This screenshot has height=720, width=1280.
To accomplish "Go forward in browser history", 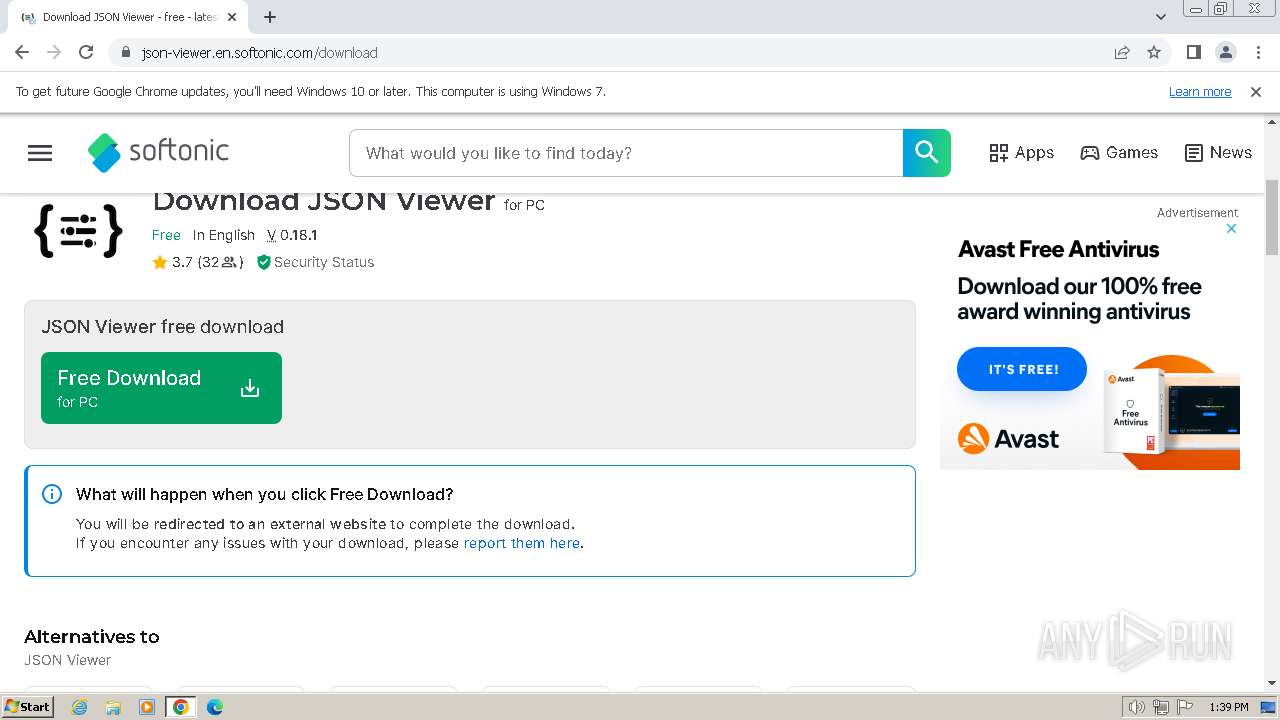I will pyautogui.click(x=54, y=53).
